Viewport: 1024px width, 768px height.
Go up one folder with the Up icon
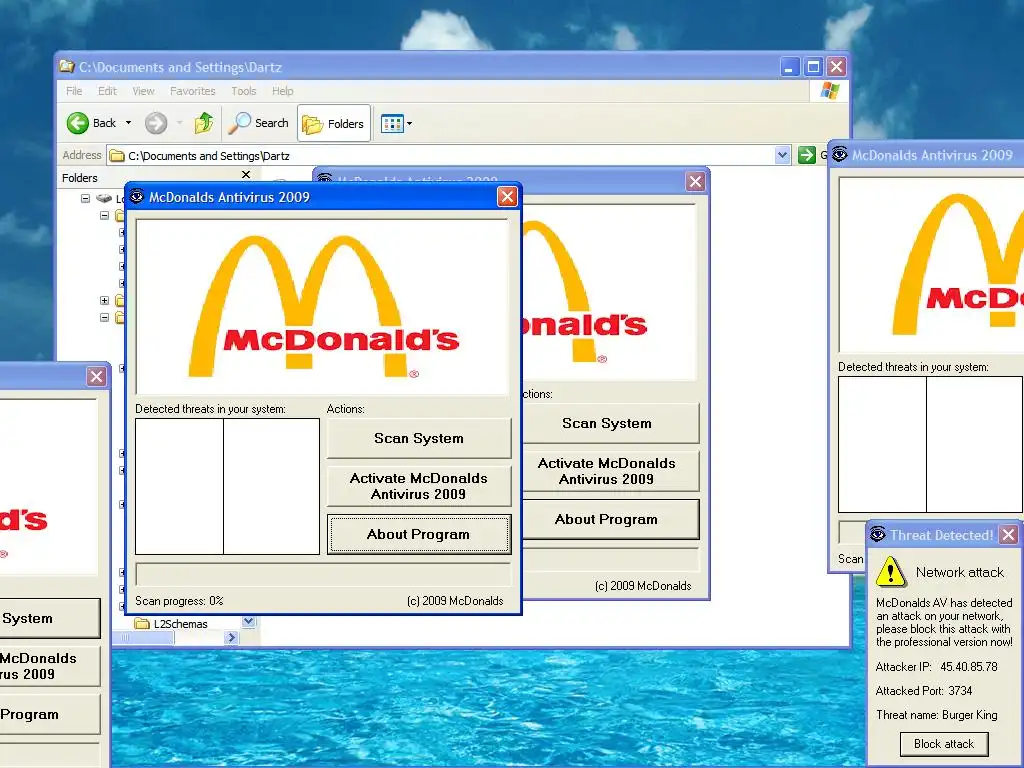point(204,123)
